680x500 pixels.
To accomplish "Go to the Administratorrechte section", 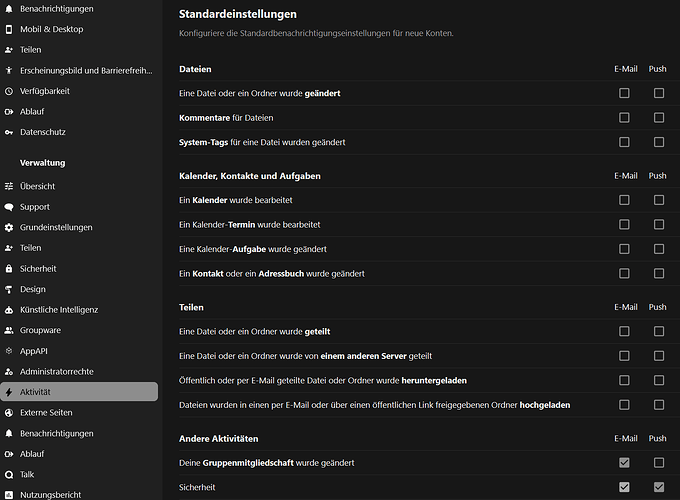I will pos(56,371).
